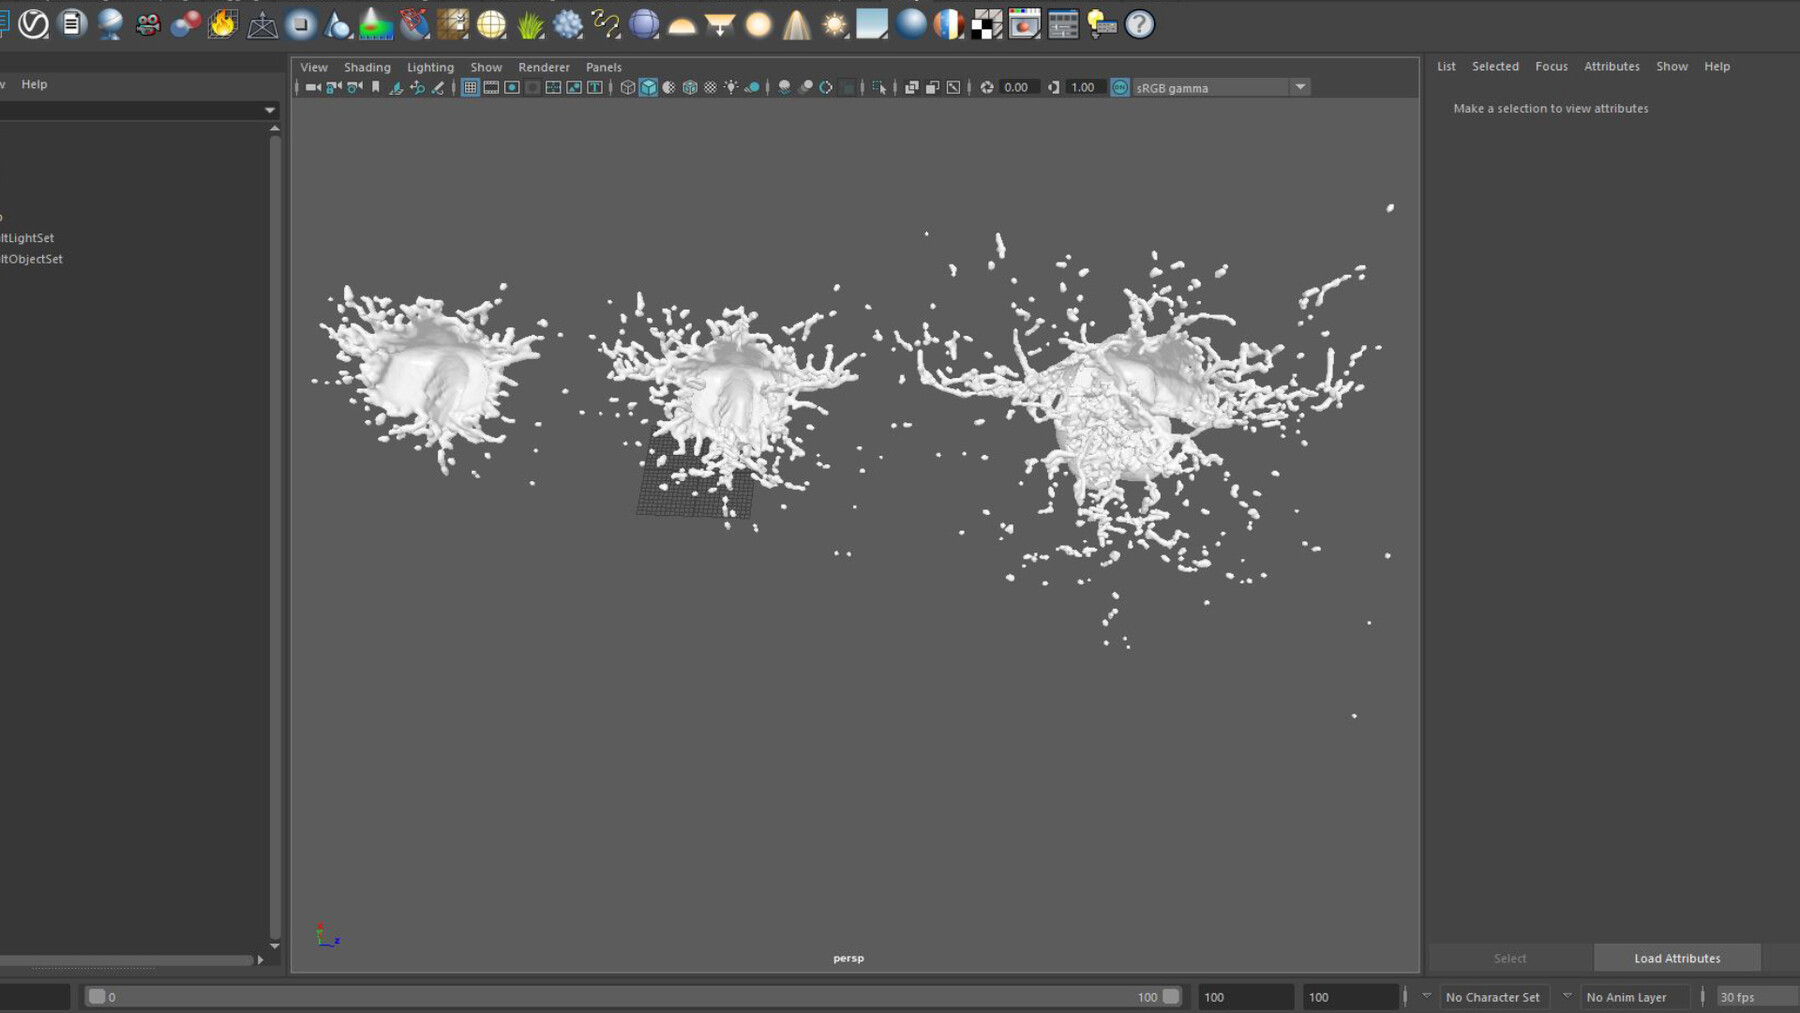Create a V-Ray sun light from shelf
Viewport: 1800px width, 1013px height.
tap(833, 24)
